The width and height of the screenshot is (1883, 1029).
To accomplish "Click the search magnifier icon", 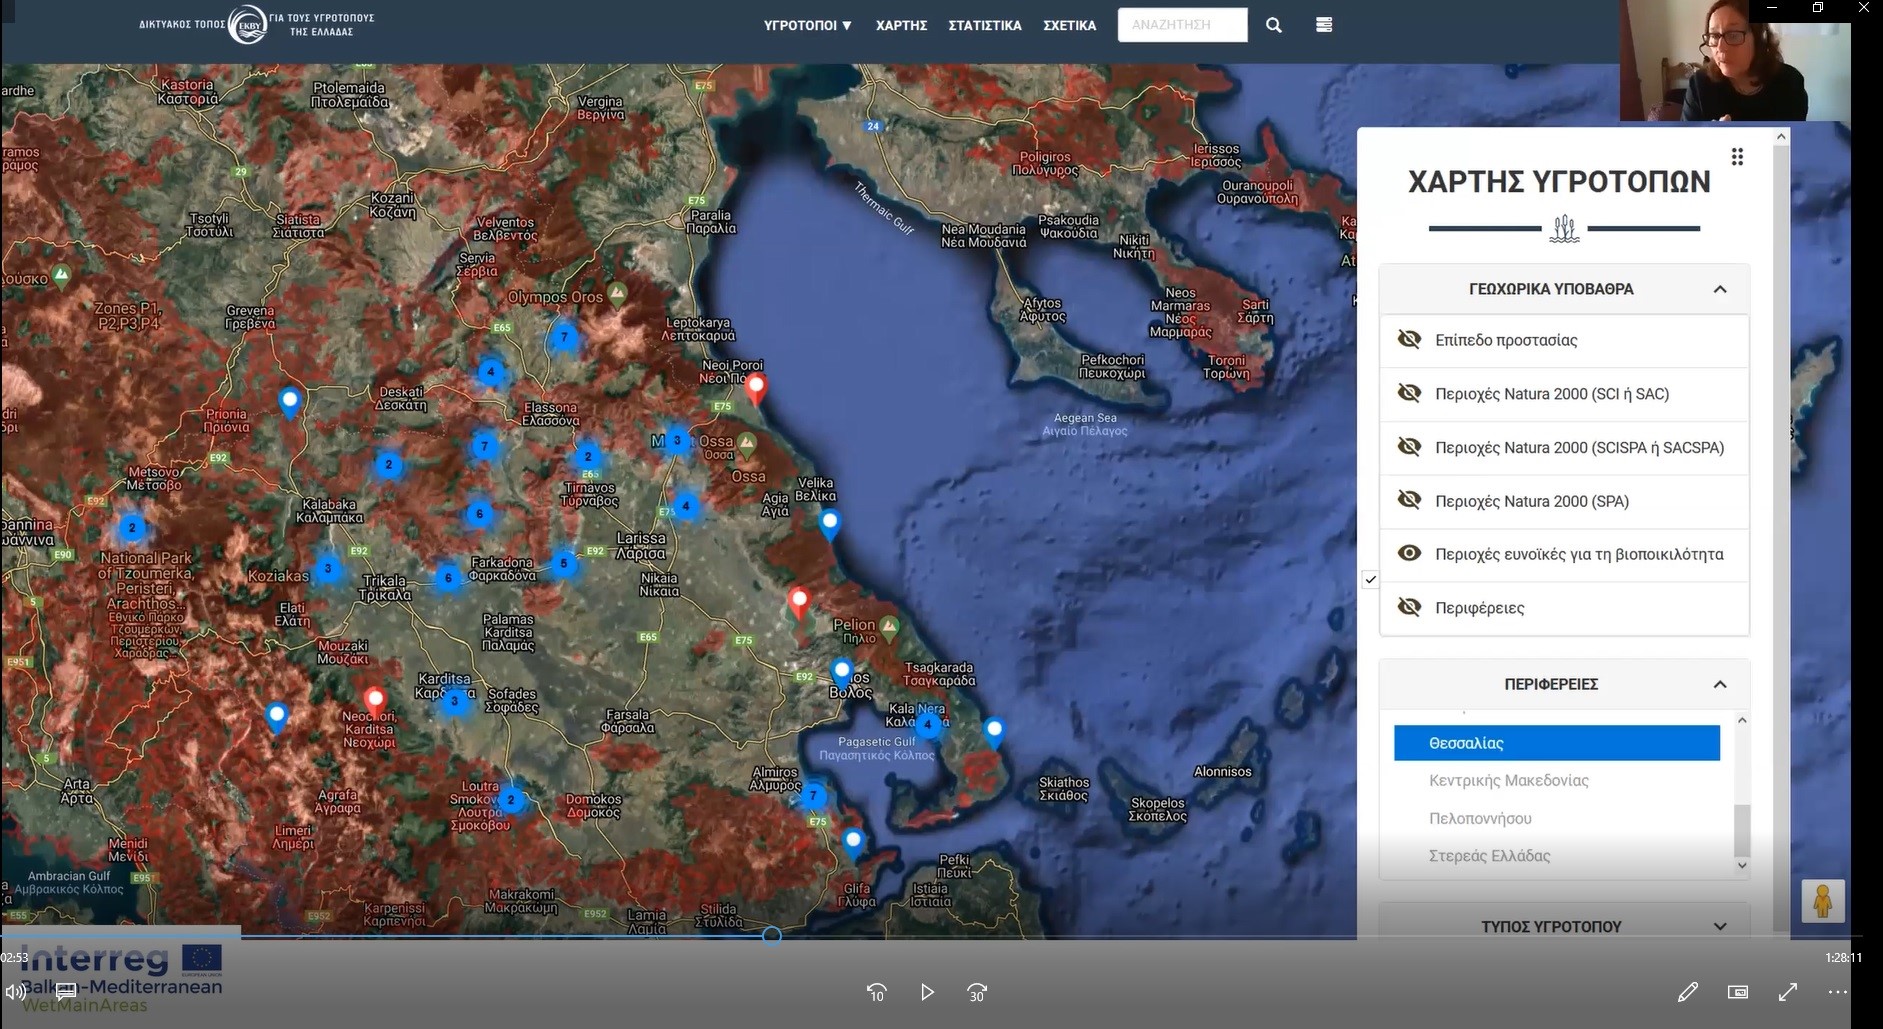I will (1273, 25).
